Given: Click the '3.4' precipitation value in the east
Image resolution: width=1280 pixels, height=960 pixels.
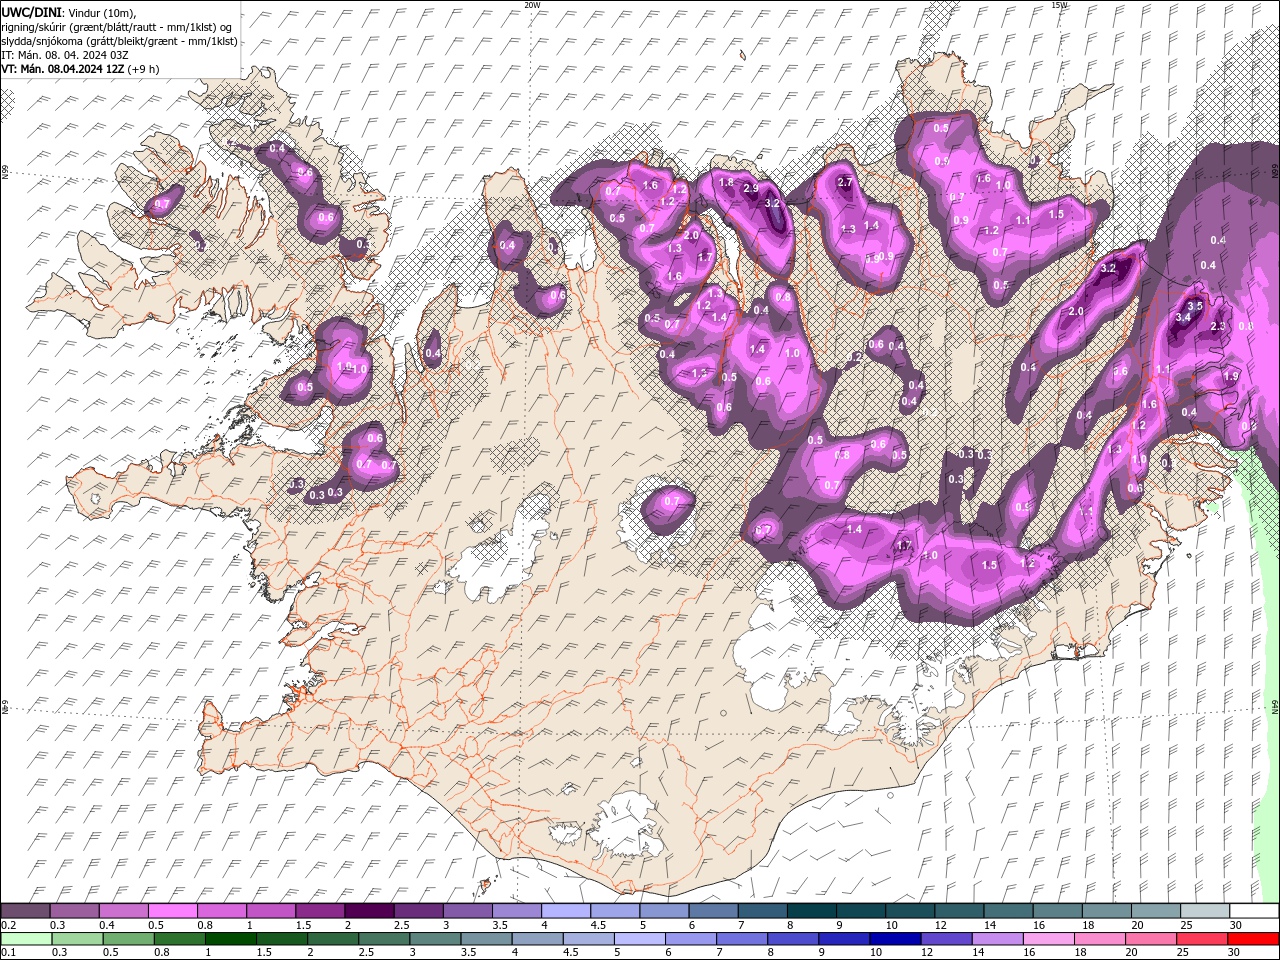Looking at the screenshot, I should pyautogui.click(x=1183, y=317).
